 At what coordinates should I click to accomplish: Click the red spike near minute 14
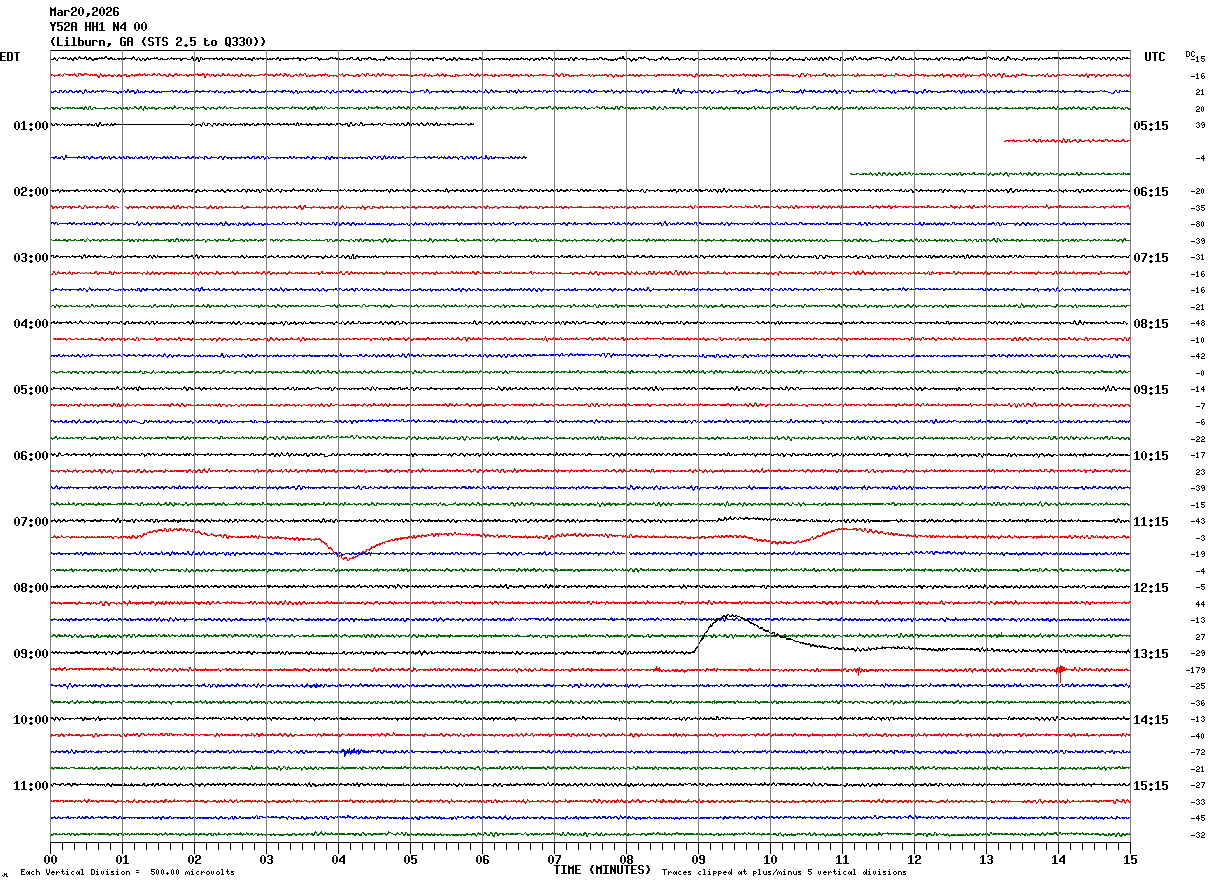tap(1059, 672)
